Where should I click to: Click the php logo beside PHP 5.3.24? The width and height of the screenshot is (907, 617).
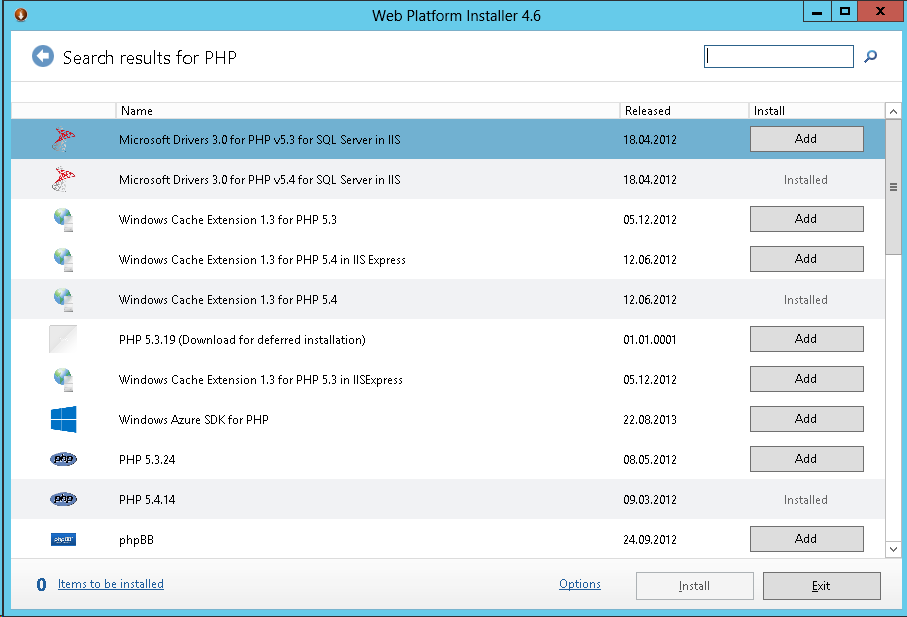pos(63,459)
